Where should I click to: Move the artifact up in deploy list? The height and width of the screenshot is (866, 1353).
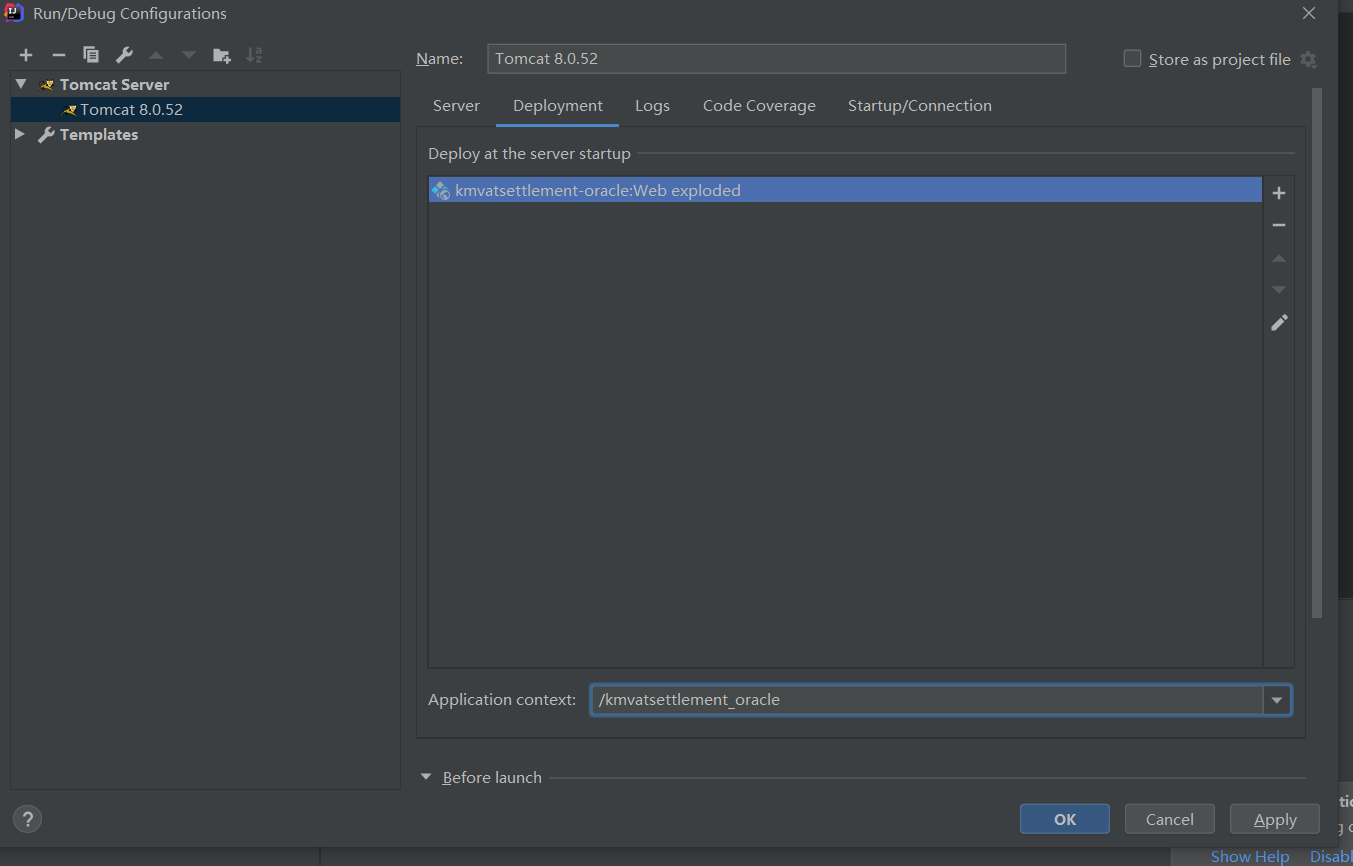point(1278,258)
